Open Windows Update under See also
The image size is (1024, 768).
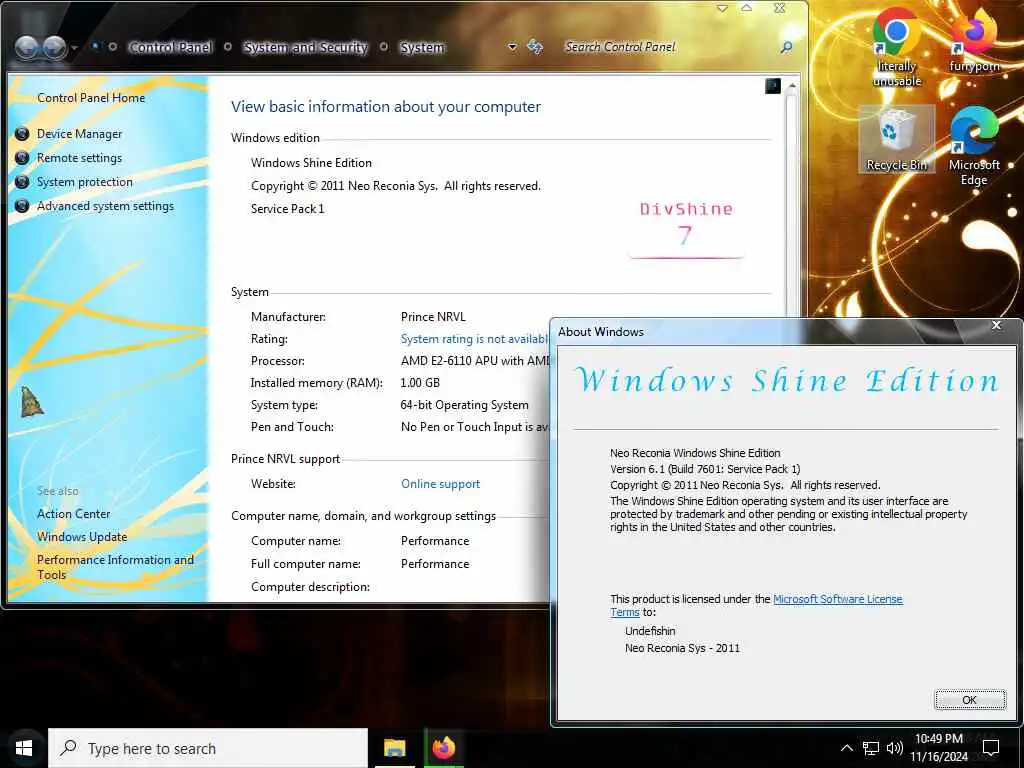pos(82,537)
